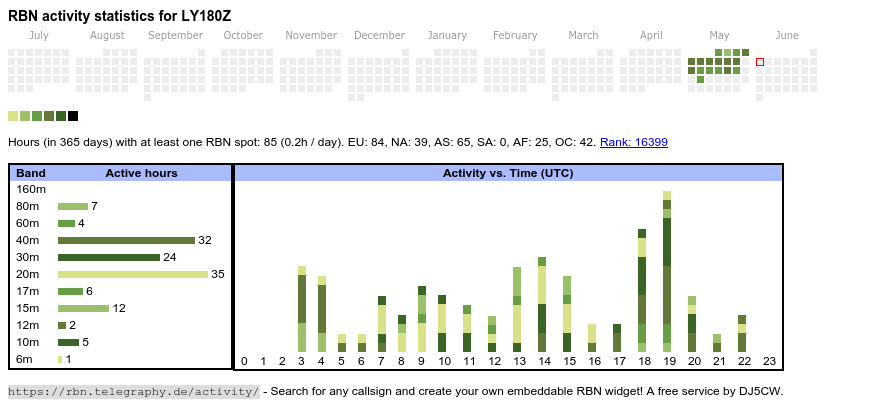Open the Rank: 16399 link
The height and width of the screenshot is (407, 870).
(x=633, y=142)
